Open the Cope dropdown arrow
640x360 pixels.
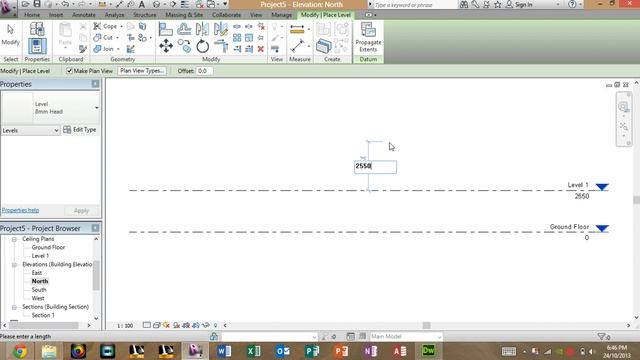point(121,27)
